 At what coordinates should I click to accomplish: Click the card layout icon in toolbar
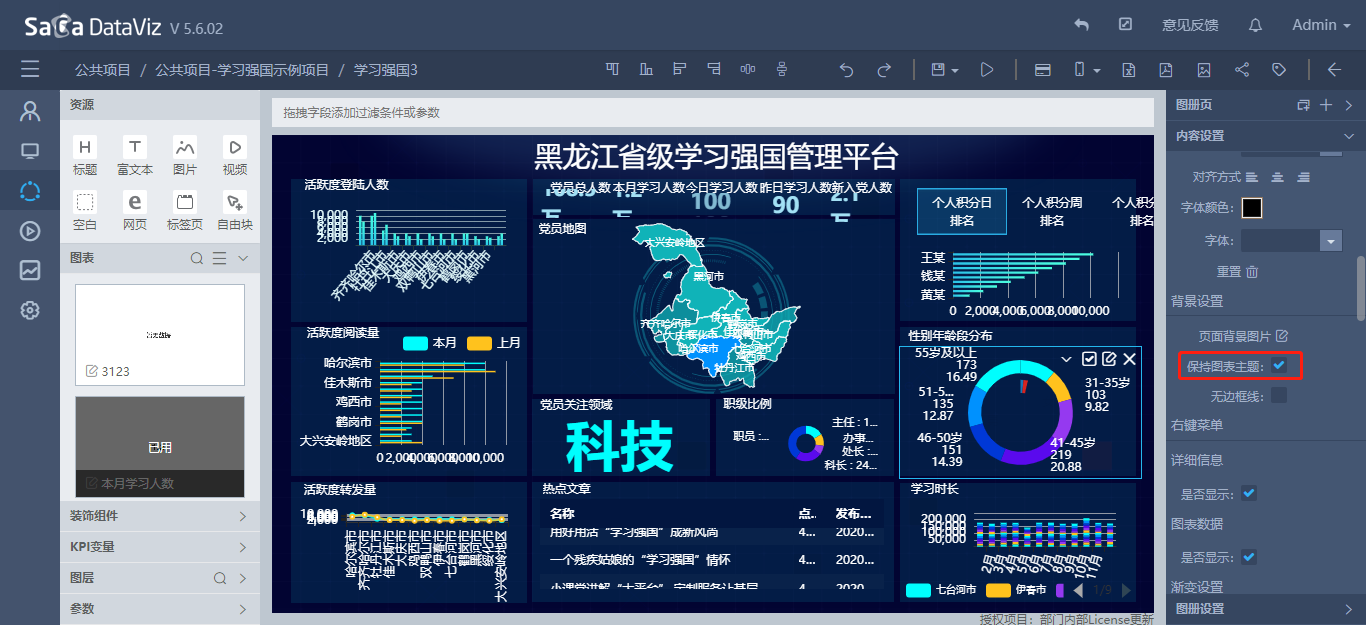1042,70
